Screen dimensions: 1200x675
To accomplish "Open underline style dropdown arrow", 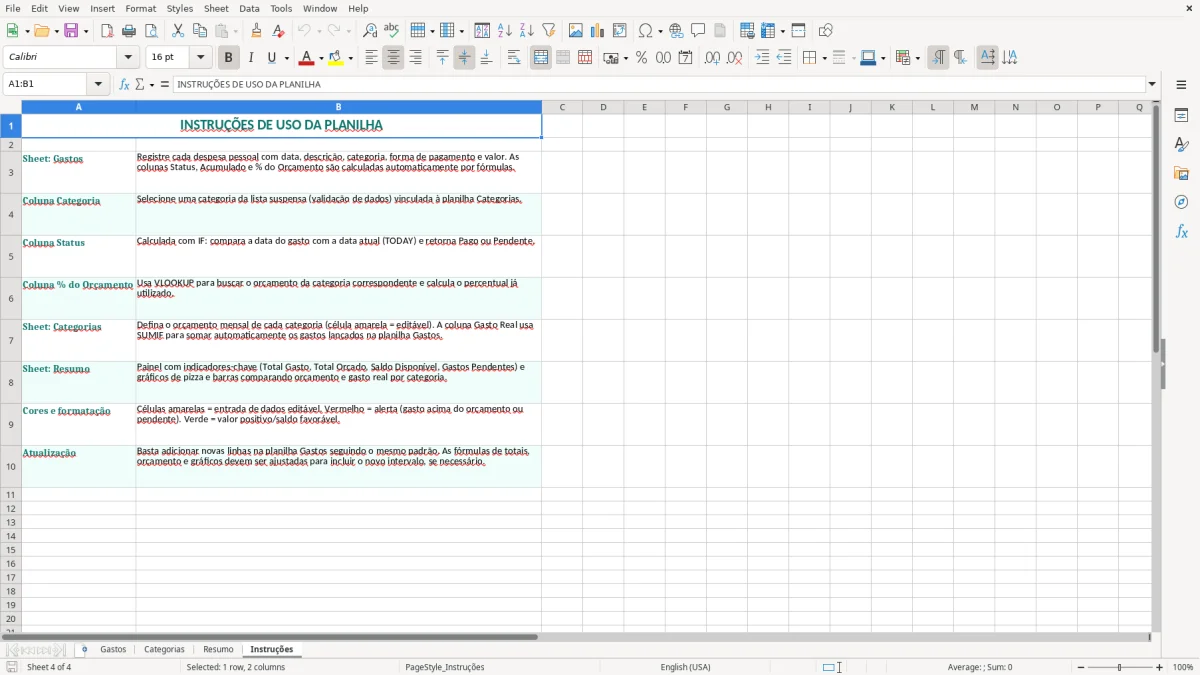I will pos(286,58).
